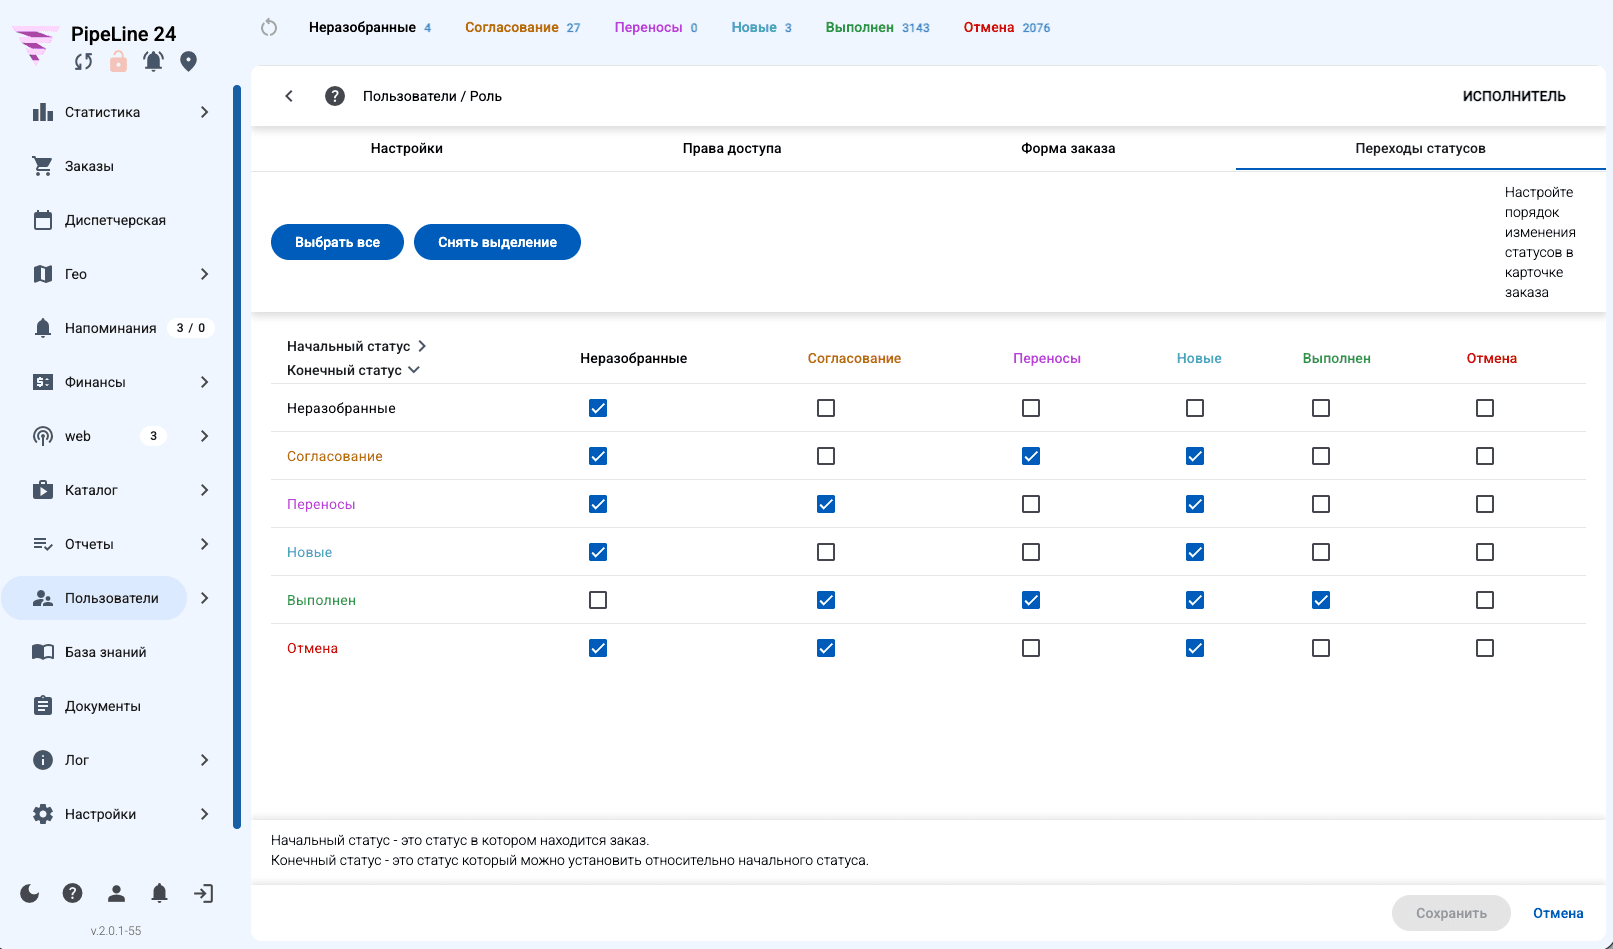Click the Отмена link beside Сохранить
1613x949 pixels.
click(x=1558, y=913)
